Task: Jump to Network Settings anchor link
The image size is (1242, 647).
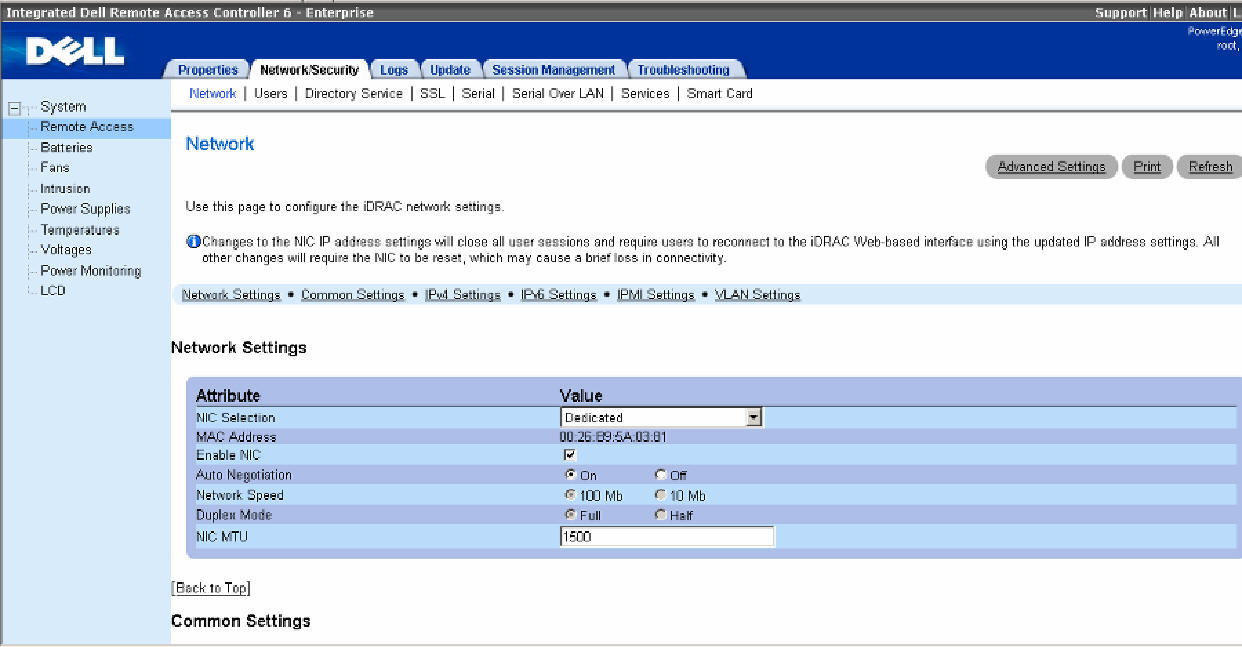Action: pos(231,295)
